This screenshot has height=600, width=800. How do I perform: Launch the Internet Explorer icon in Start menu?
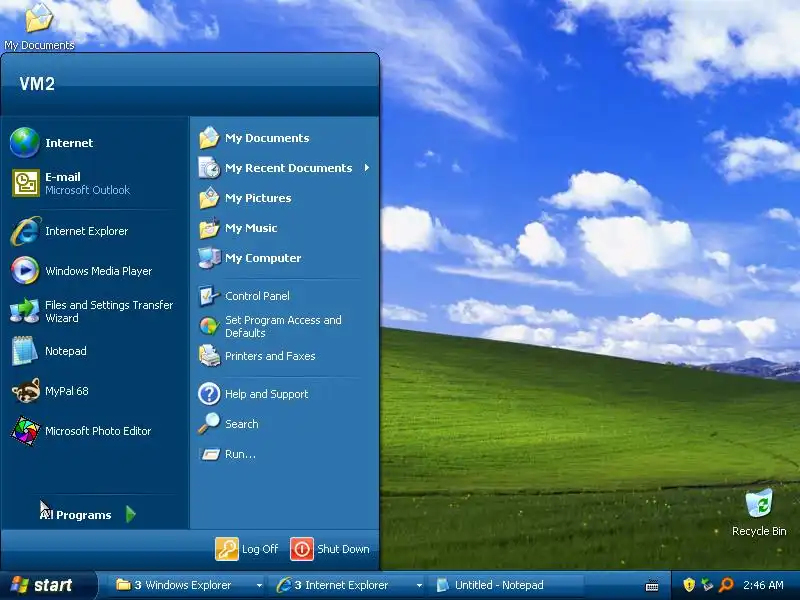26,231
